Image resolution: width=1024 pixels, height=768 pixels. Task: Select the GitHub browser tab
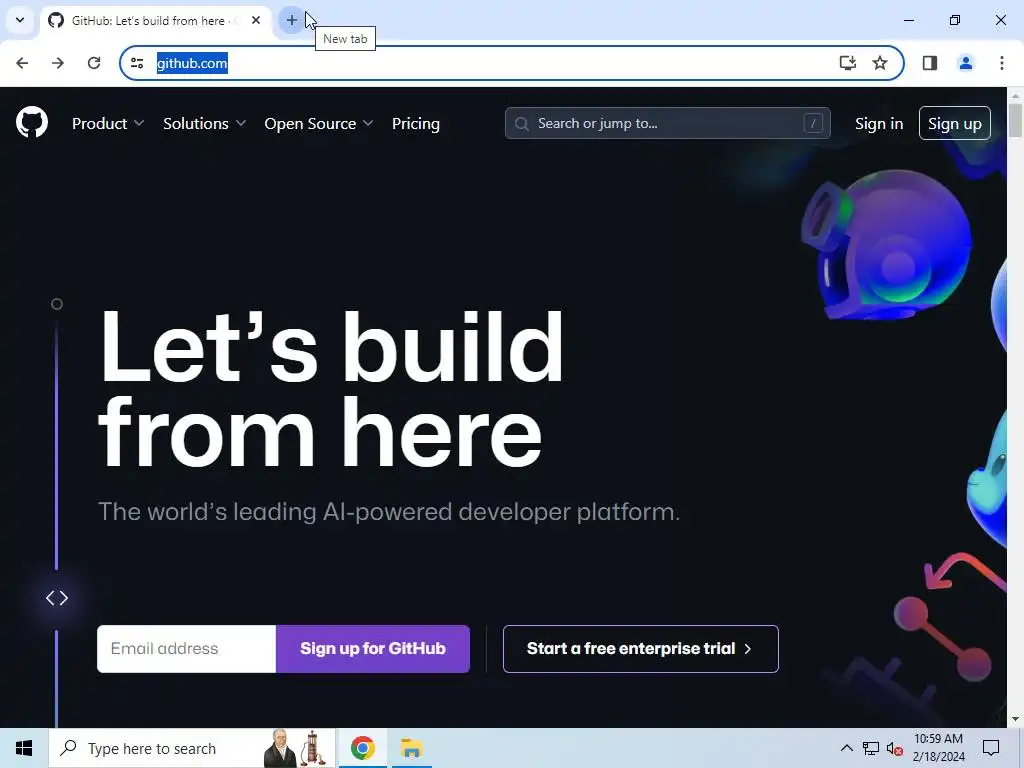coord(155,22)
